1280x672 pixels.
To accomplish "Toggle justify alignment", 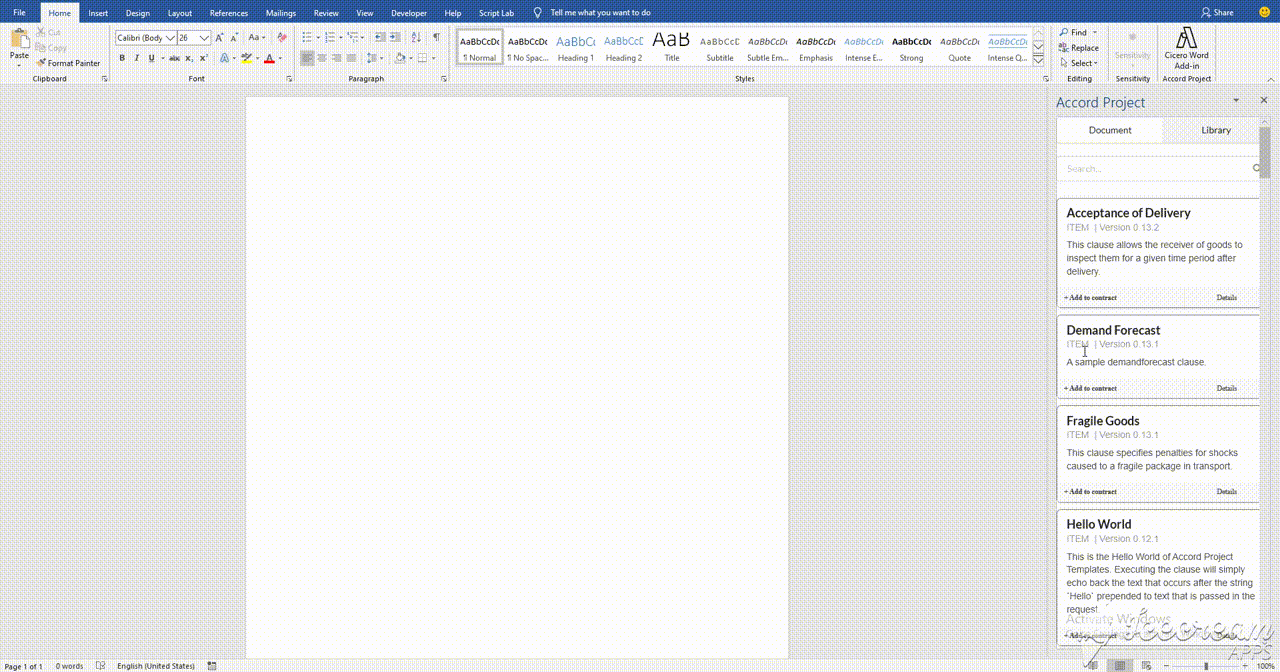I will click(352, 58).
